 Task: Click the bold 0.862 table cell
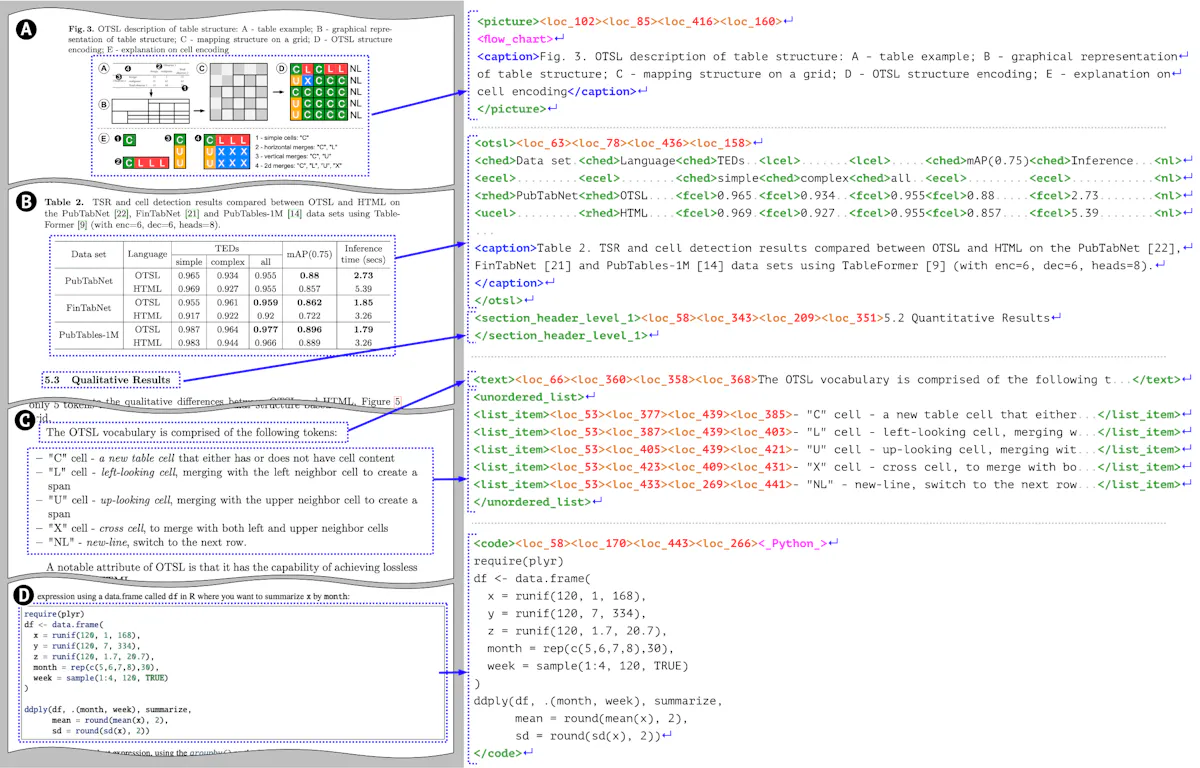309,301
